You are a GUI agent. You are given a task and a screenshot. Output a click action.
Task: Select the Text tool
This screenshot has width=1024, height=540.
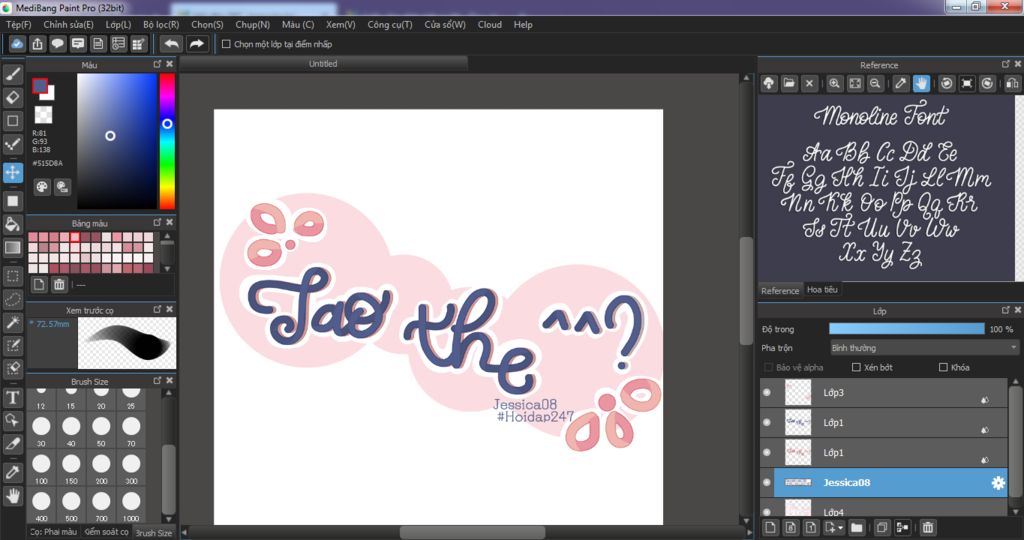coord(12,397)
